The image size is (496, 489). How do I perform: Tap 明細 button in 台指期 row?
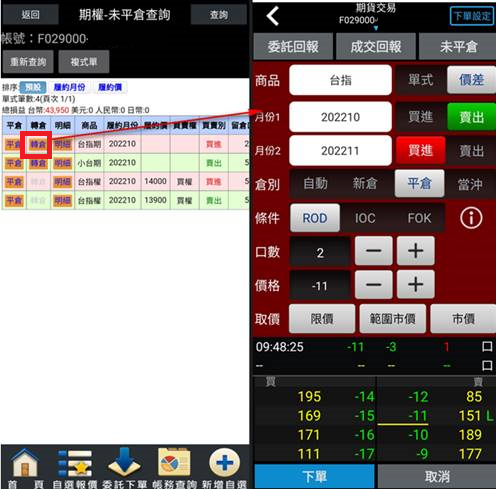point(63,144)
